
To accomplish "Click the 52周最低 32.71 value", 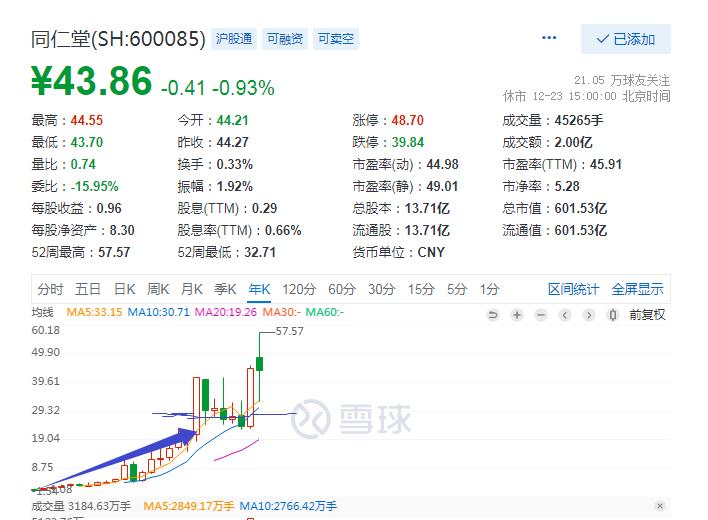I will click(x=260, y=252).
